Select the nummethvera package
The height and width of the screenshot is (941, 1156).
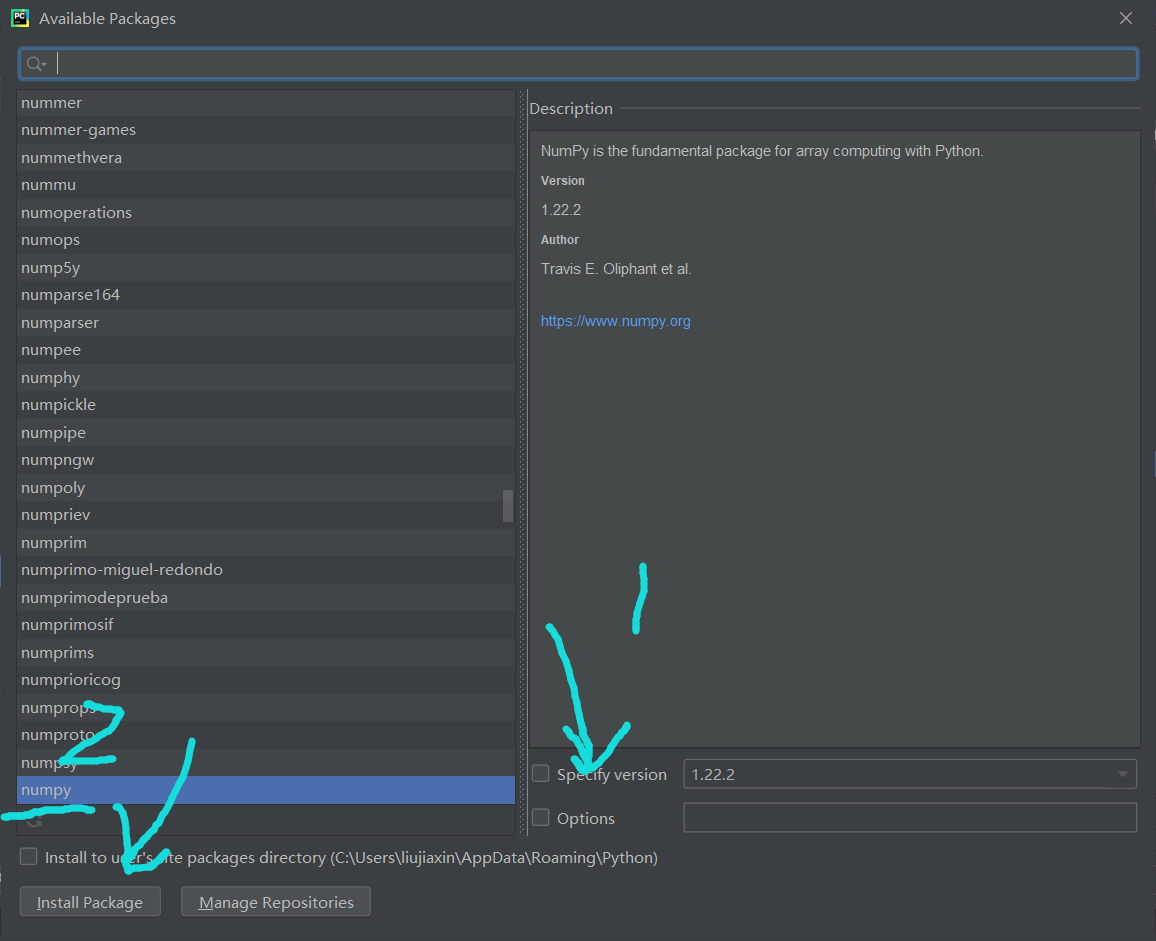[265, 158]
